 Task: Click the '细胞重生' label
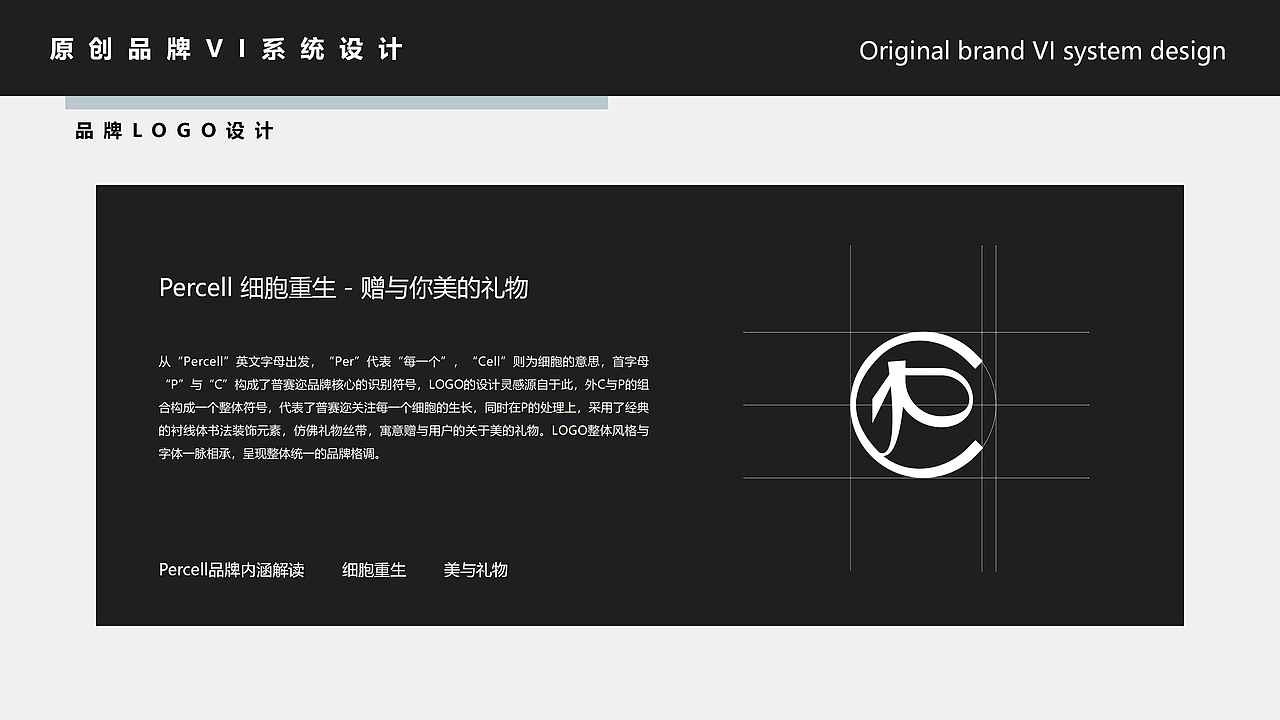[x=374, y=570]
